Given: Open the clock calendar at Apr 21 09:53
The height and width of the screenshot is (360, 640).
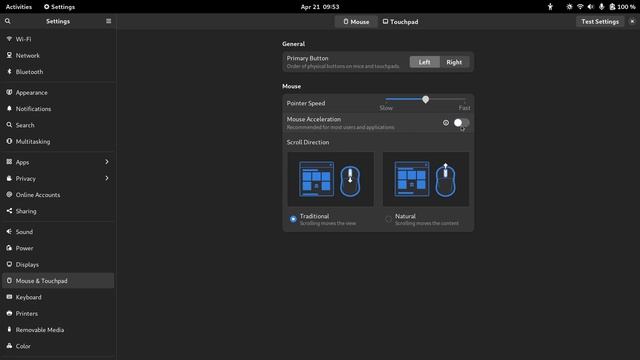Looking at the screenshot, I should [320, 7].
